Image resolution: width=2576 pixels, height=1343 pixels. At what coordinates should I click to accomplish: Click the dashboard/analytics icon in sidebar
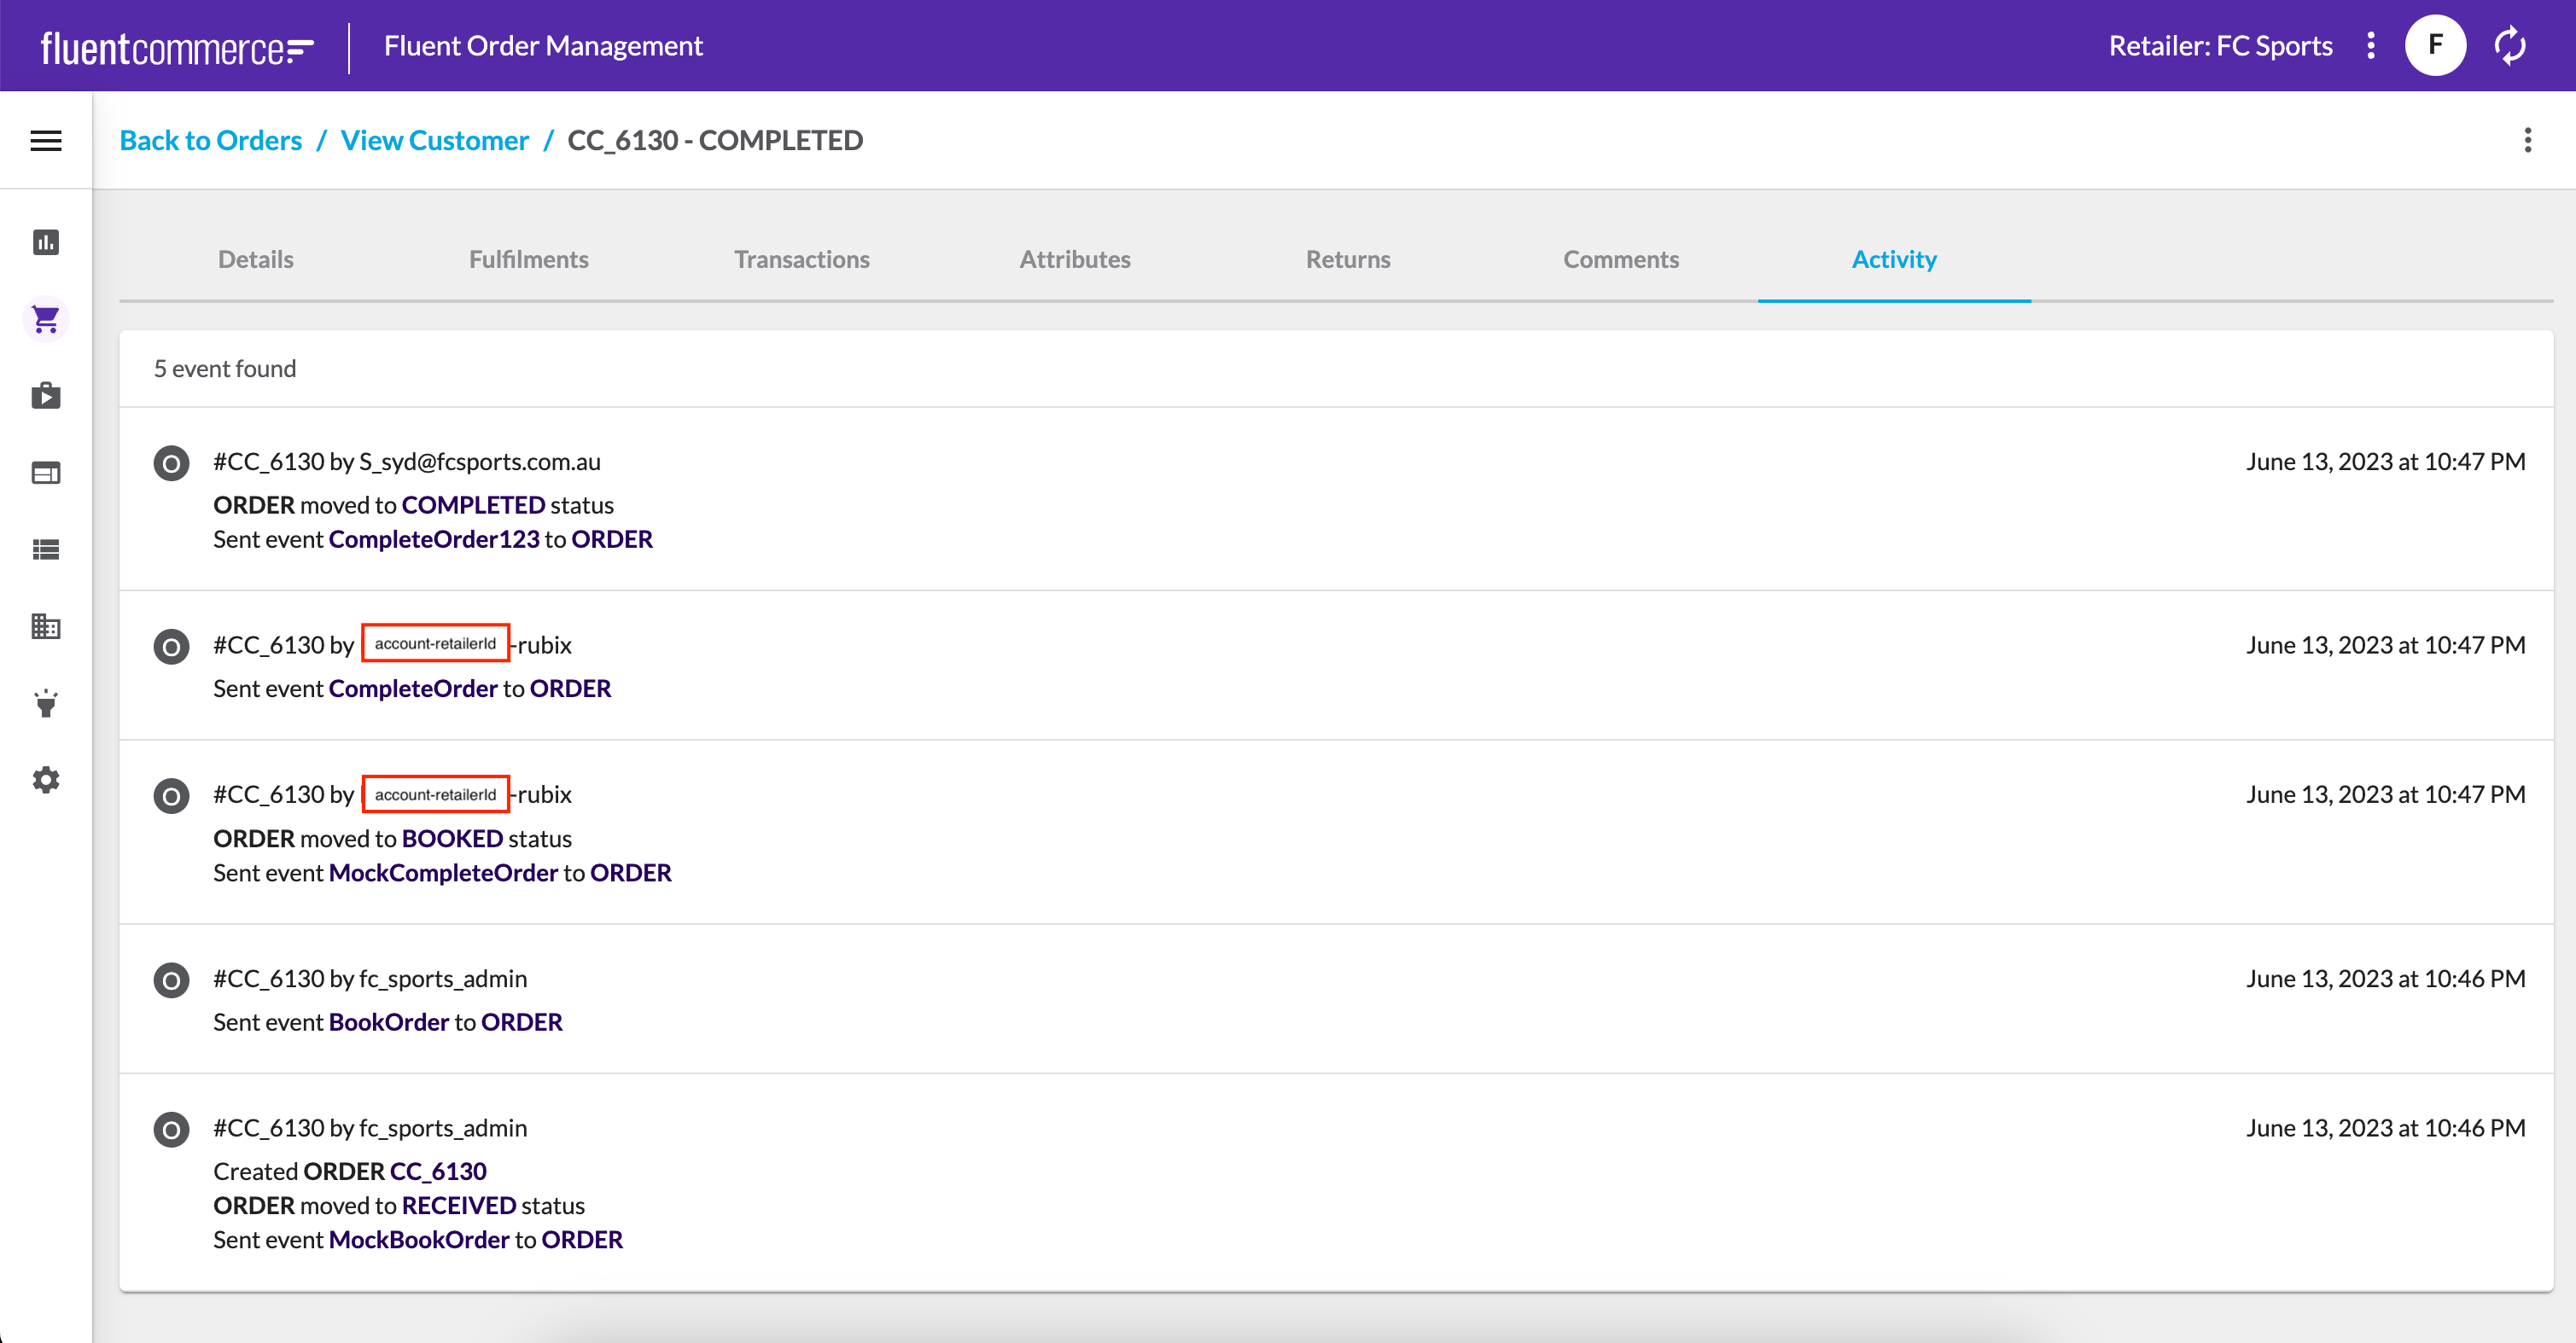pyautogui.click(x=46, y=241)
